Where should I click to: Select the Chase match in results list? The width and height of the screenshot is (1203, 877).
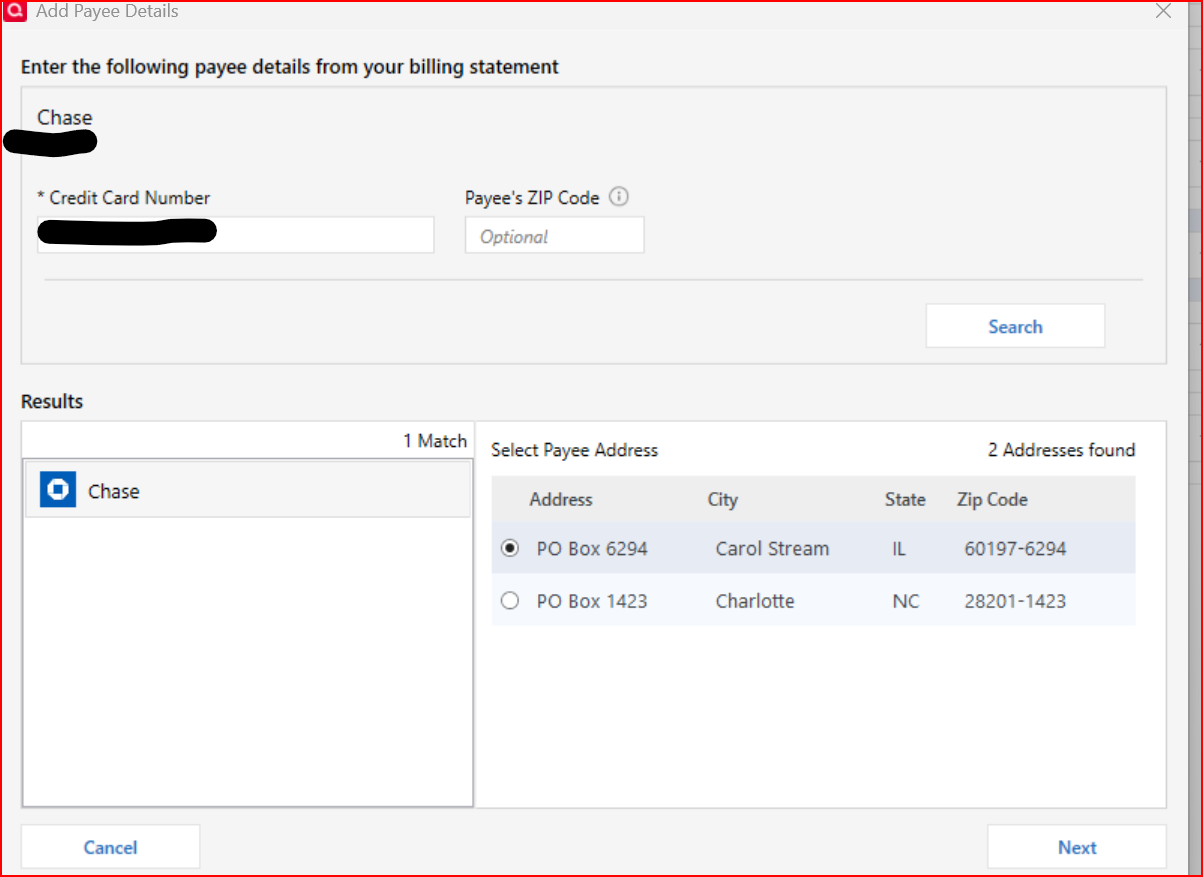(247, 490)
